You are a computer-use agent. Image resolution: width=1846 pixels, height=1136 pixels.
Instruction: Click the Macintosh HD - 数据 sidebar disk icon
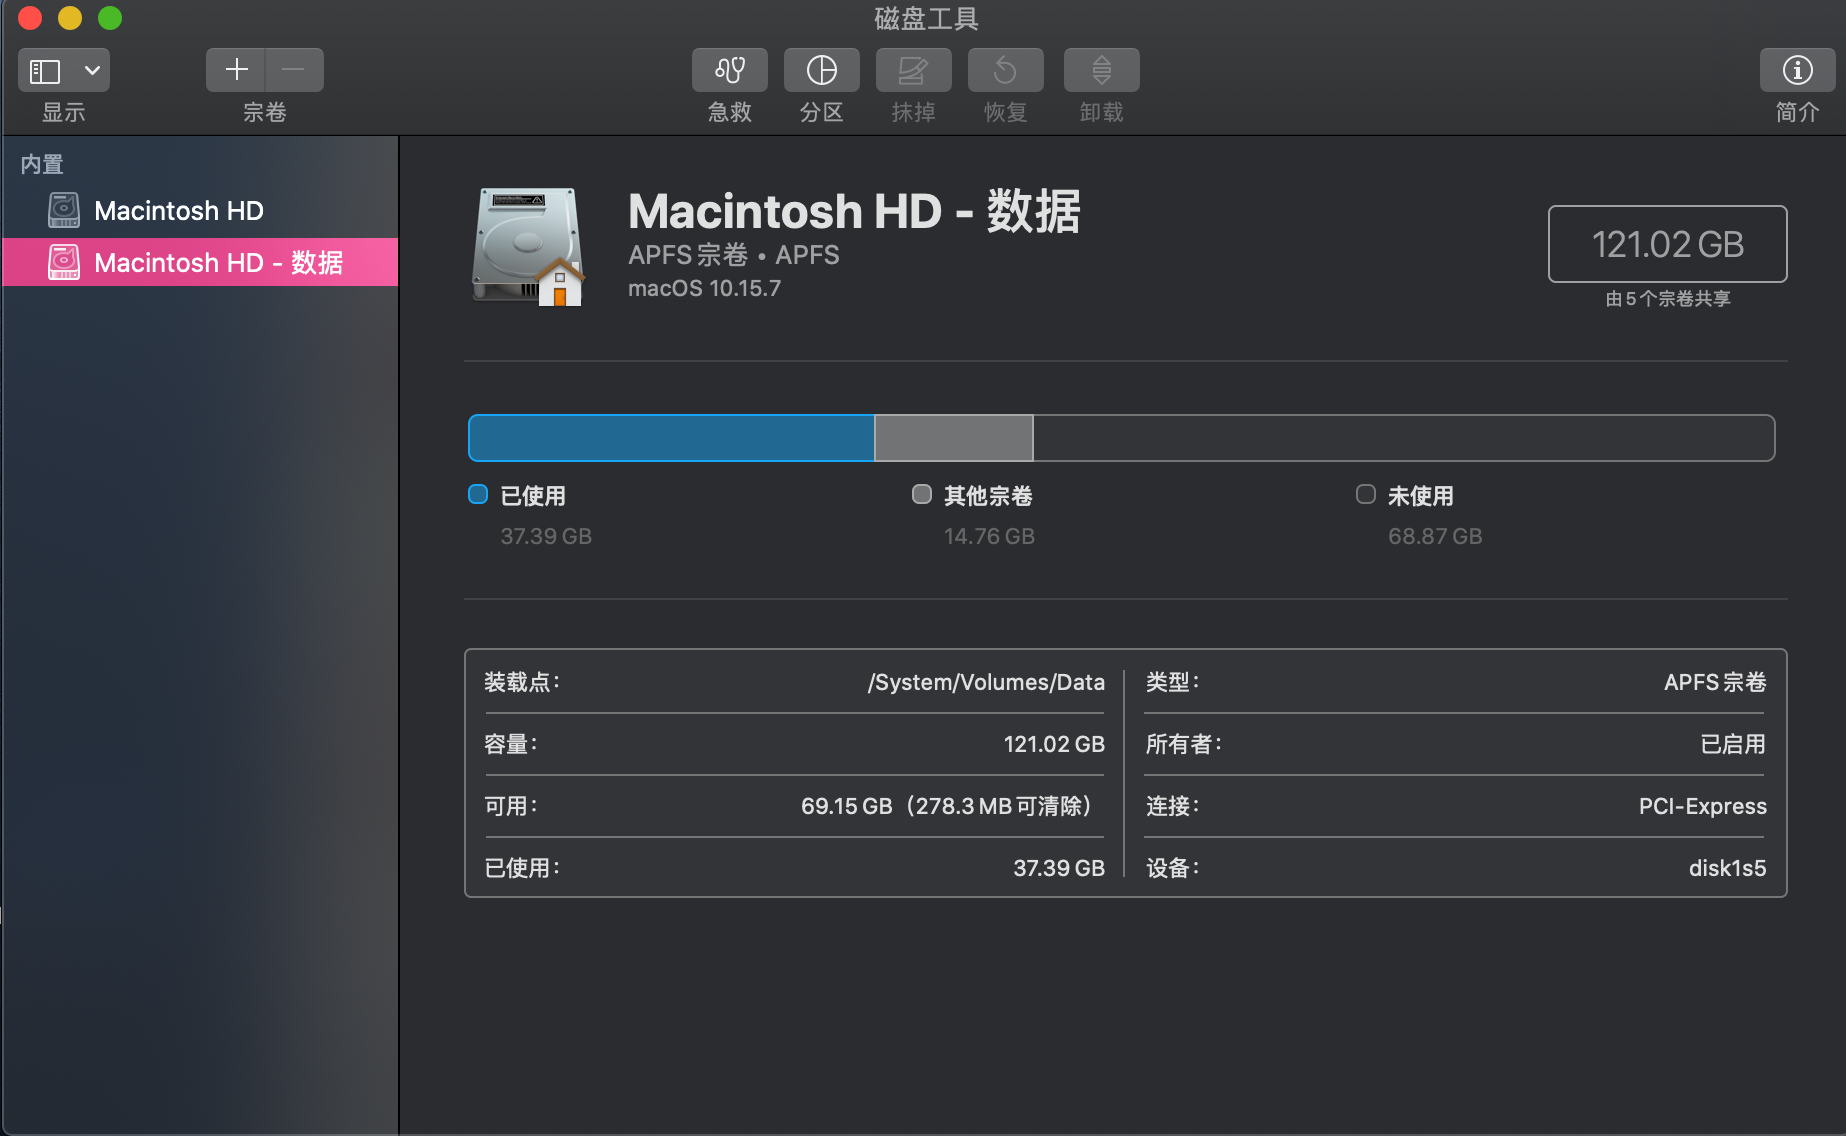tap(64, 262)
